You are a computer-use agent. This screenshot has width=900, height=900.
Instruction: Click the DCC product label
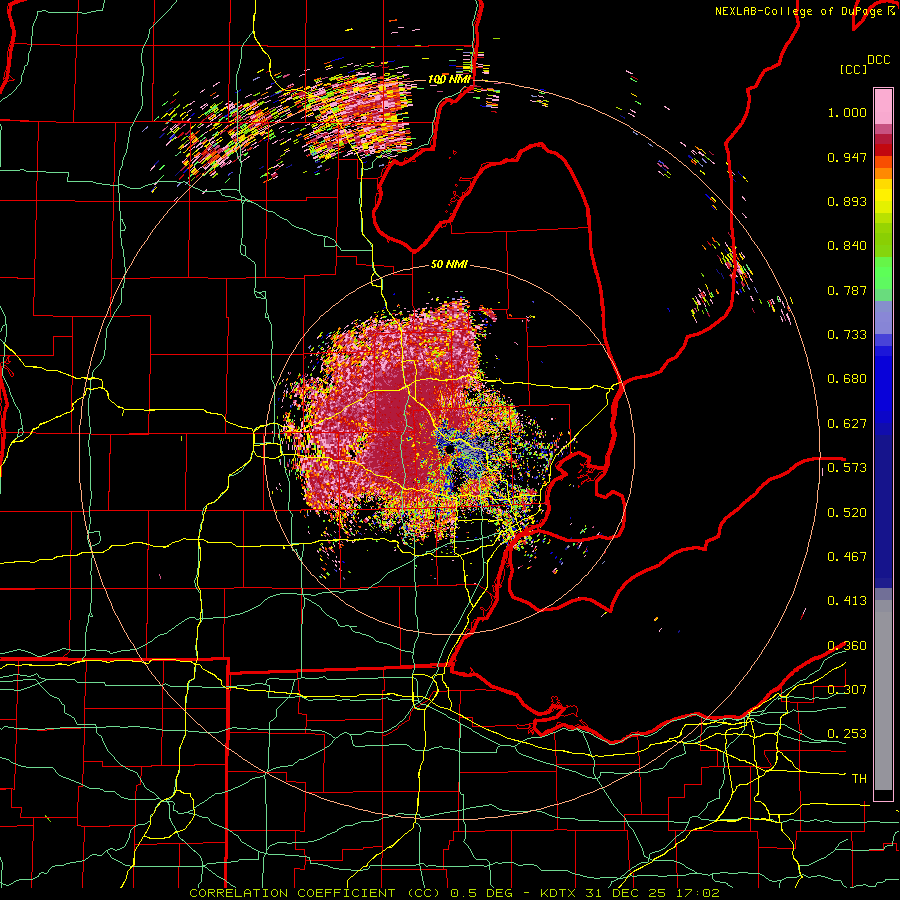(x=878, y=60)
